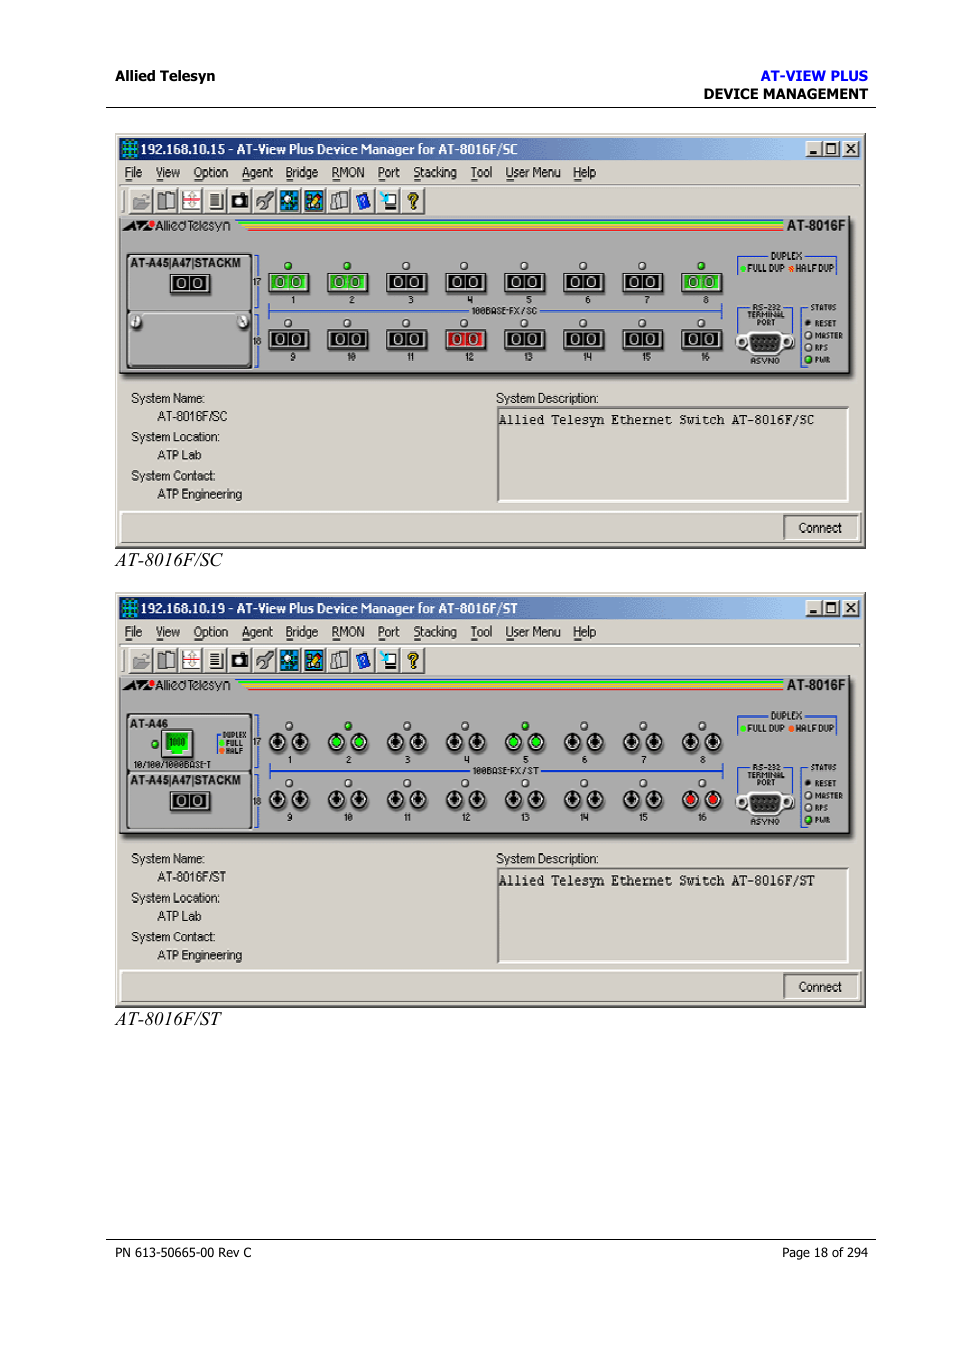Select green ST port 5 on the AT-8016F/ST switch
Viewport: 954px width, 1351px height.
point(524,742)
